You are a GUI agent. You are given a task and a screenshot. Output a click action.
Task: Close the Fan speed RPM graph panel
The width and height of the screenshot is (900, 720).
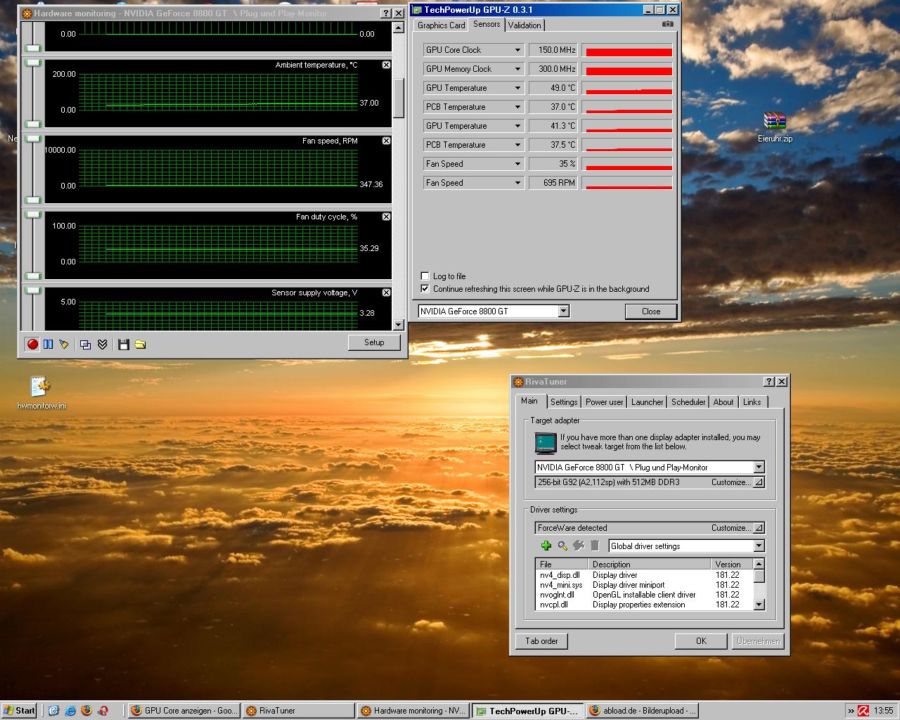[386, 141]
